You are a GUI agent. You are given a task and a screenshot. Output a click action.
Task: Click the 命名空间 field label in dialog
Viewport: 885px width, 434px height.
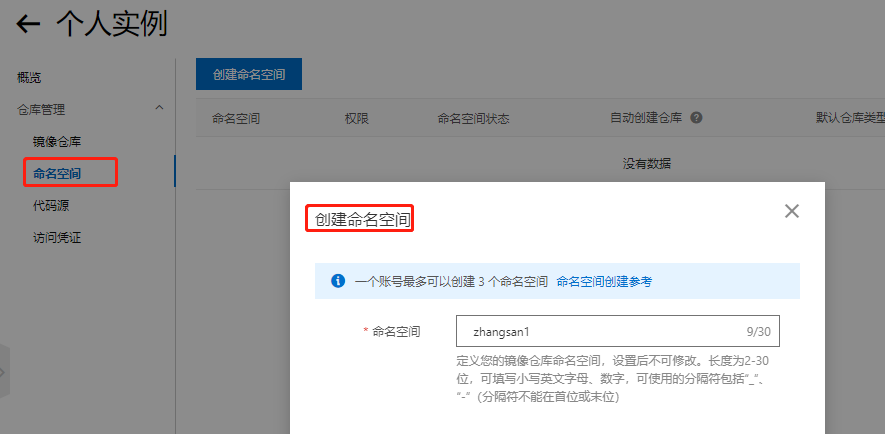click(x=396, y=331)
